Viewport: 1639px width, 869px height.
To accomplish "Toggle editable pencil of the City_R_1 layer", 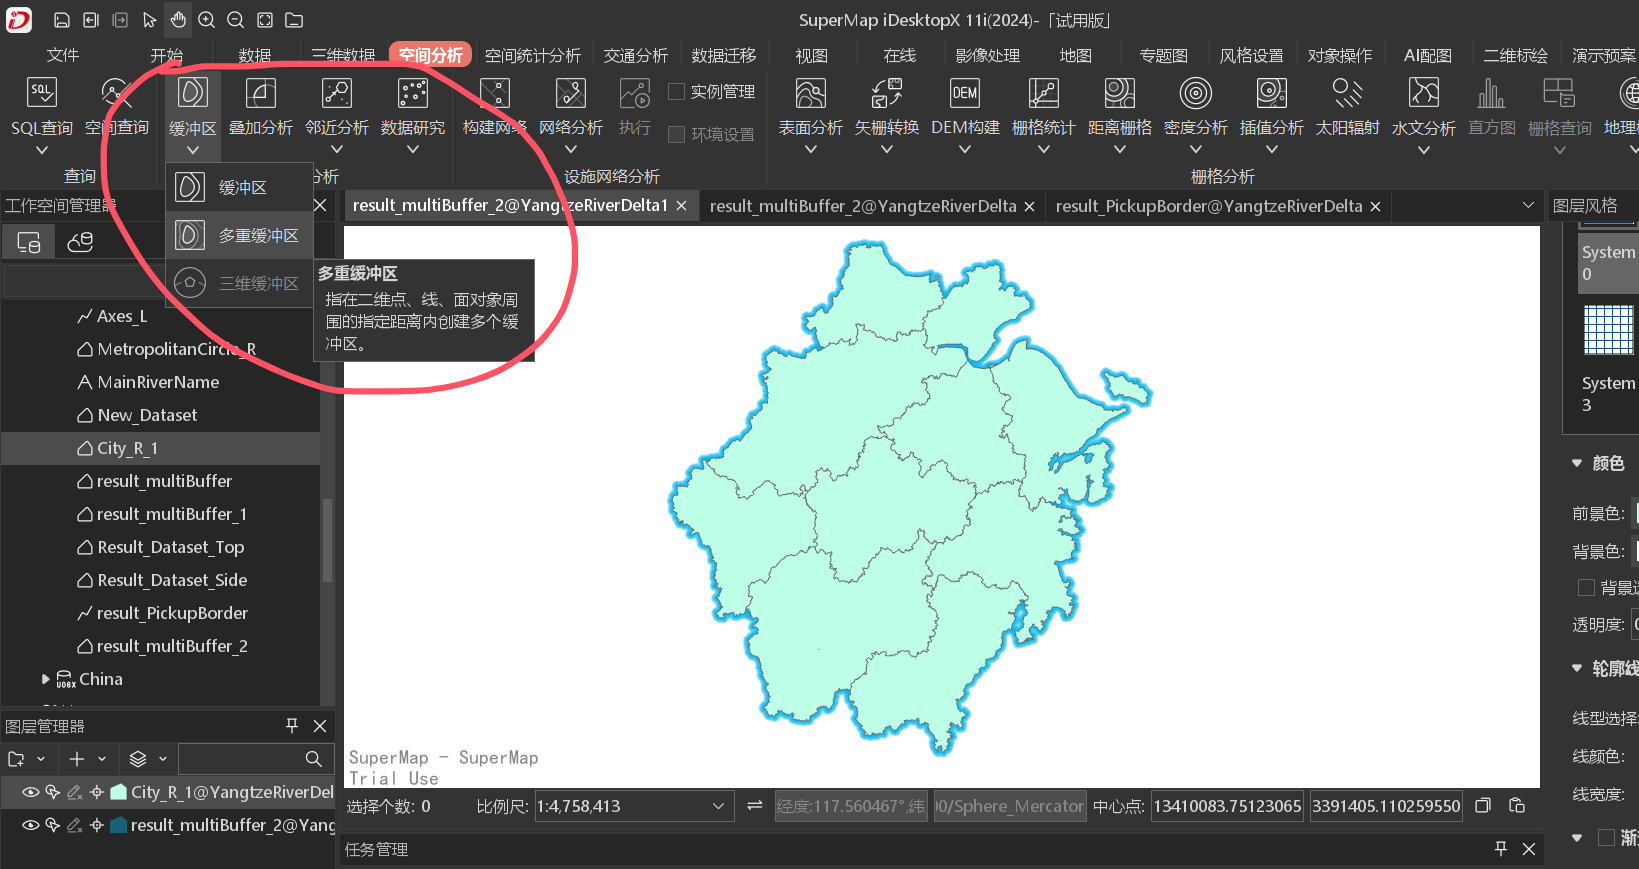I will click(x=75, y=792).
